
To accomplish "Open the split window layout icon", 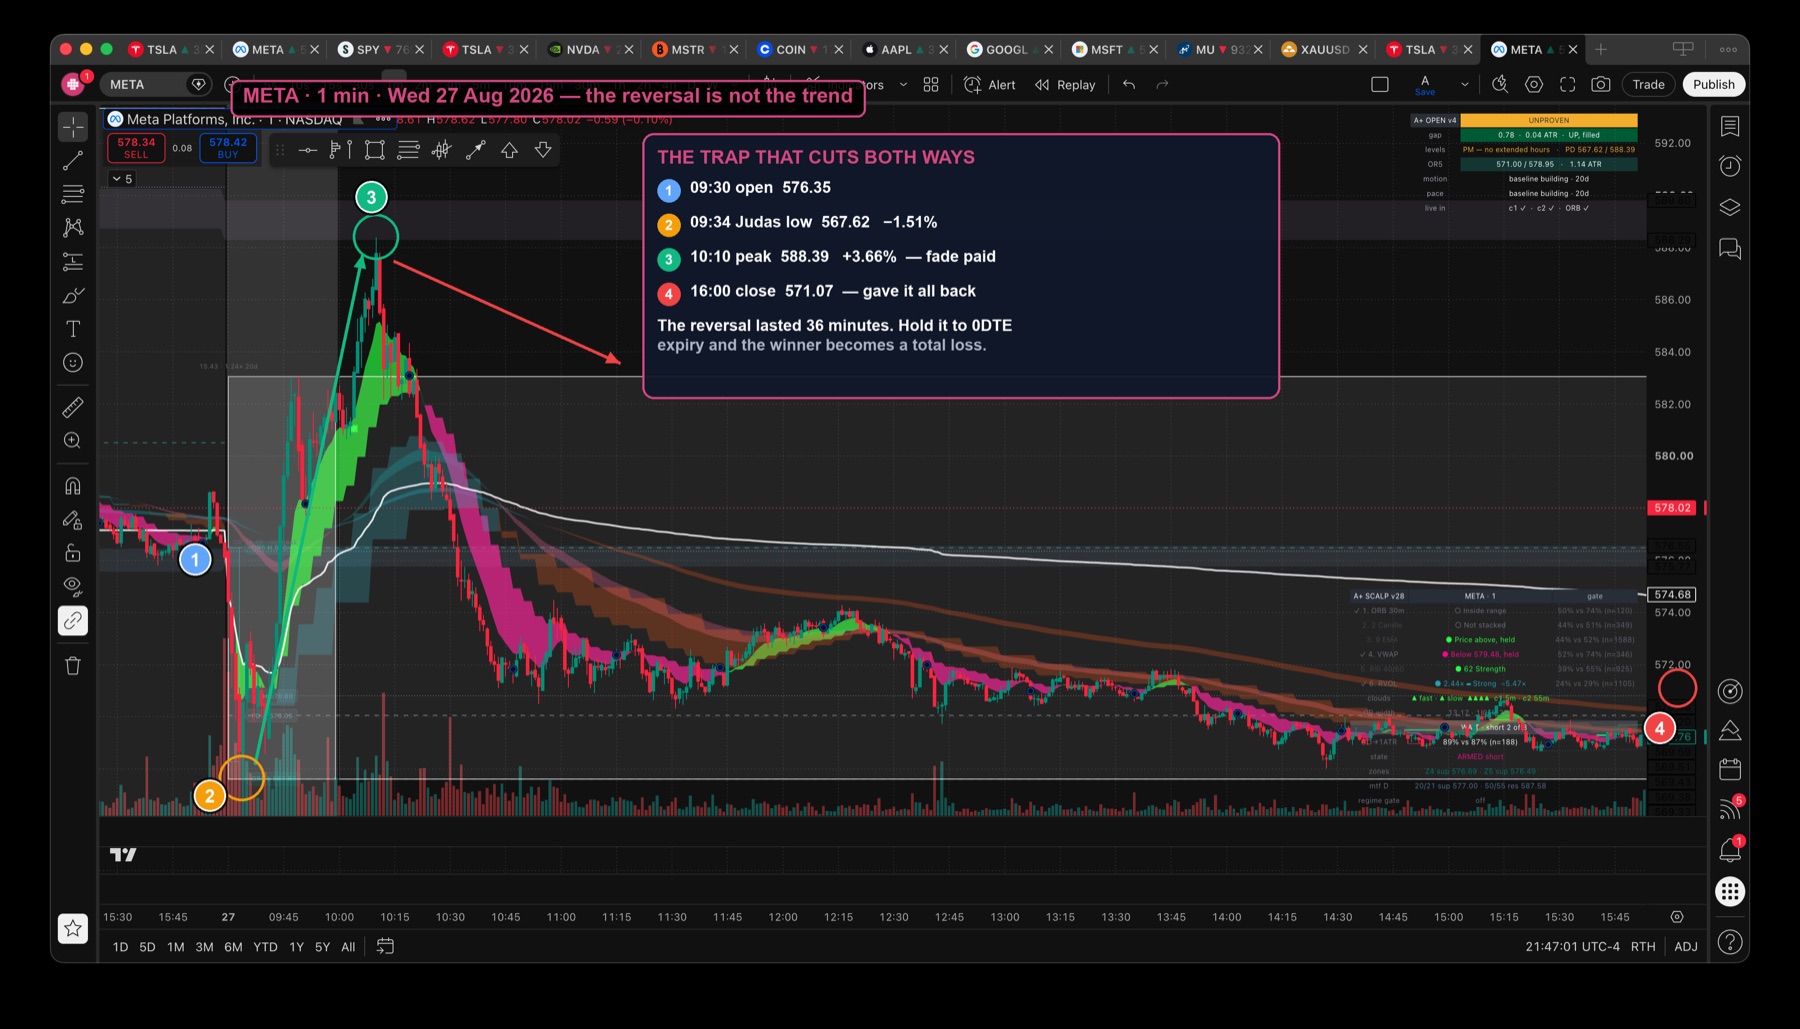I will [1683, 49].
